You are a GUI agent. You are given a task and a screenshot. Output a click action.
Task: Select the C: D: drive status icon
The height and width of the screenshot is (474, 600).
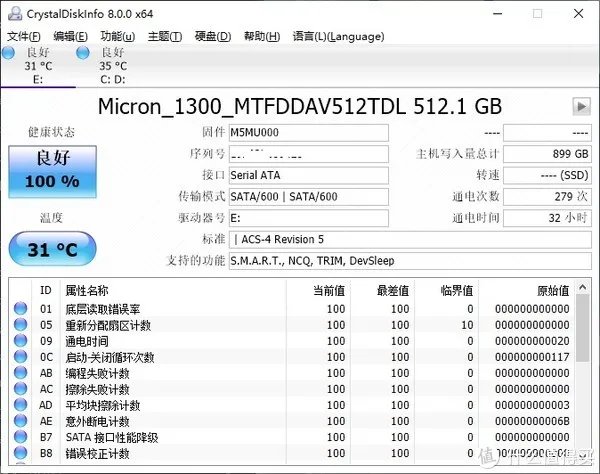83,53
